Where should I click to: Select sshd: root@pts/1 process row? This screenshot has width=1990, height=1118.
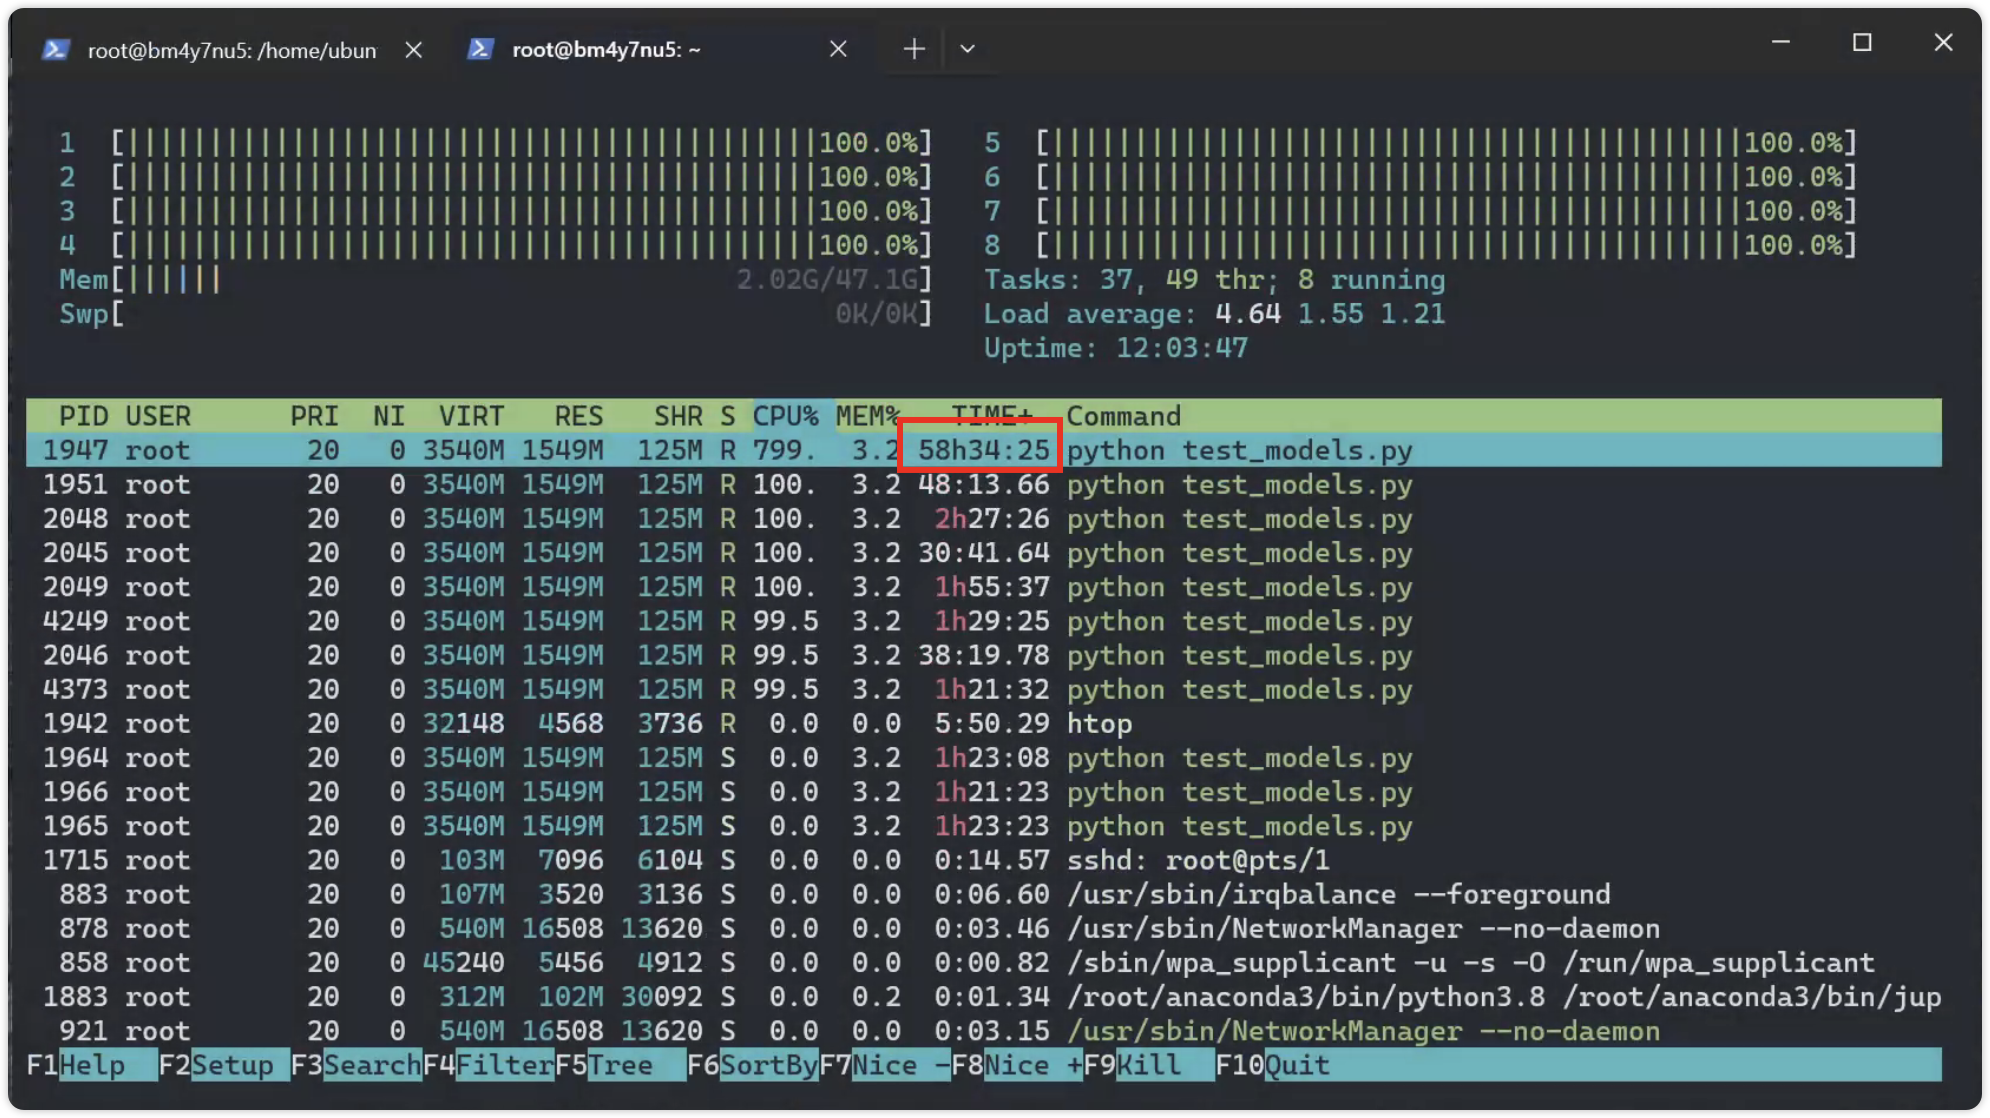984,860
